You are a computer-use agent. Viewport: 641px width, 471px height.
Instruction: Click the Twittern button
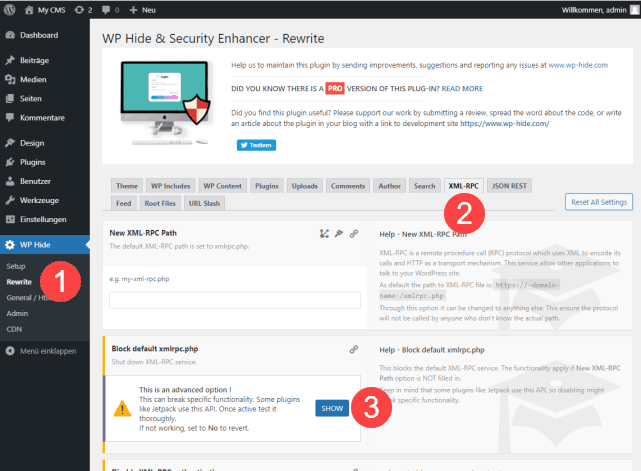256,145
